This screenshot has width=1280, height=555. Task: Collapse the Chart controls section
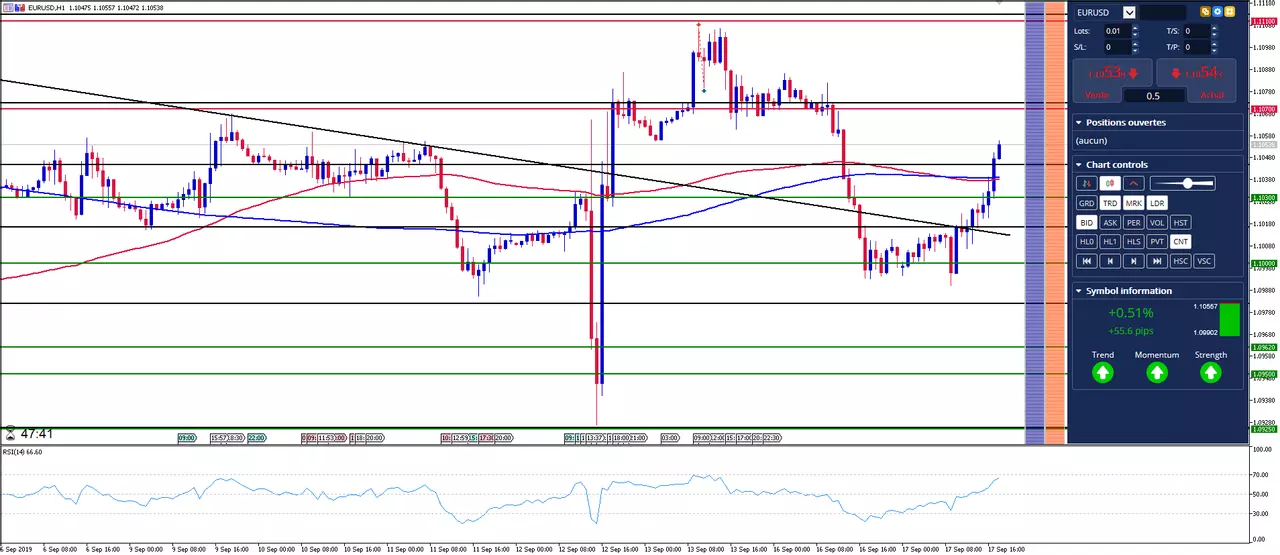1079,165
